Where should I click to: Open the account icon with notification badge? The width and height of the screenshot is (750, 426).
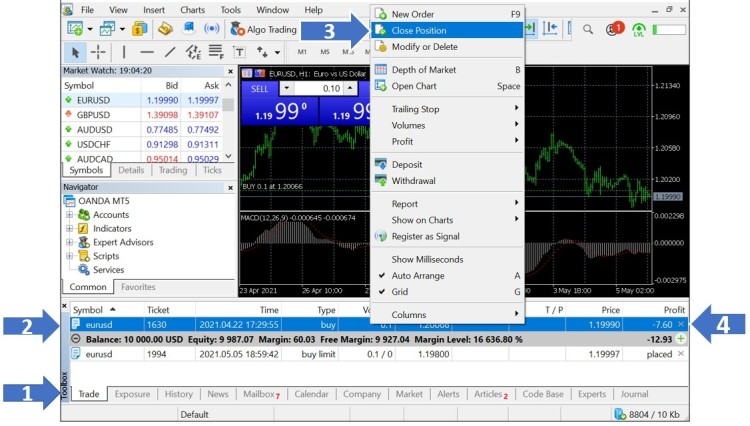613,30
